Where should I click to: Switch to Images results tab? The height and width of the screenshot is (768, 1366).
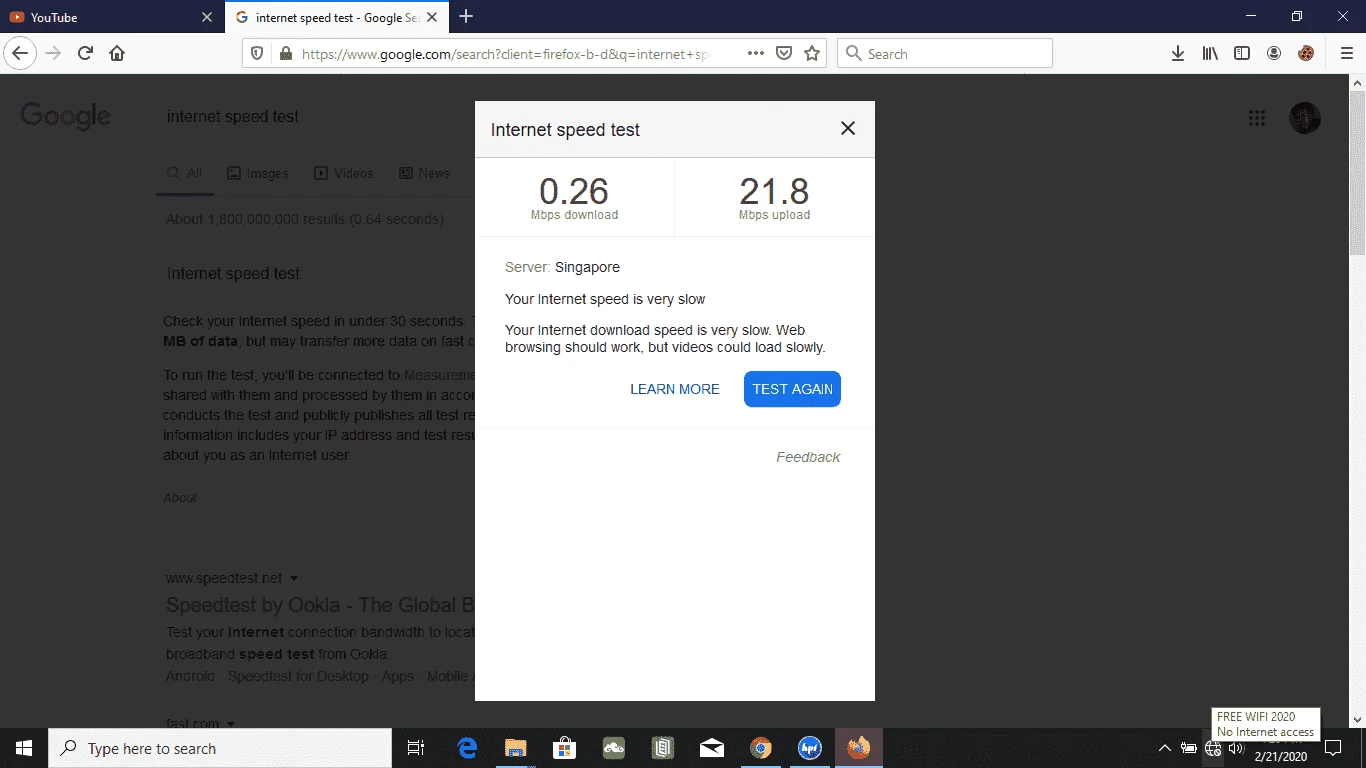[258, 173]
